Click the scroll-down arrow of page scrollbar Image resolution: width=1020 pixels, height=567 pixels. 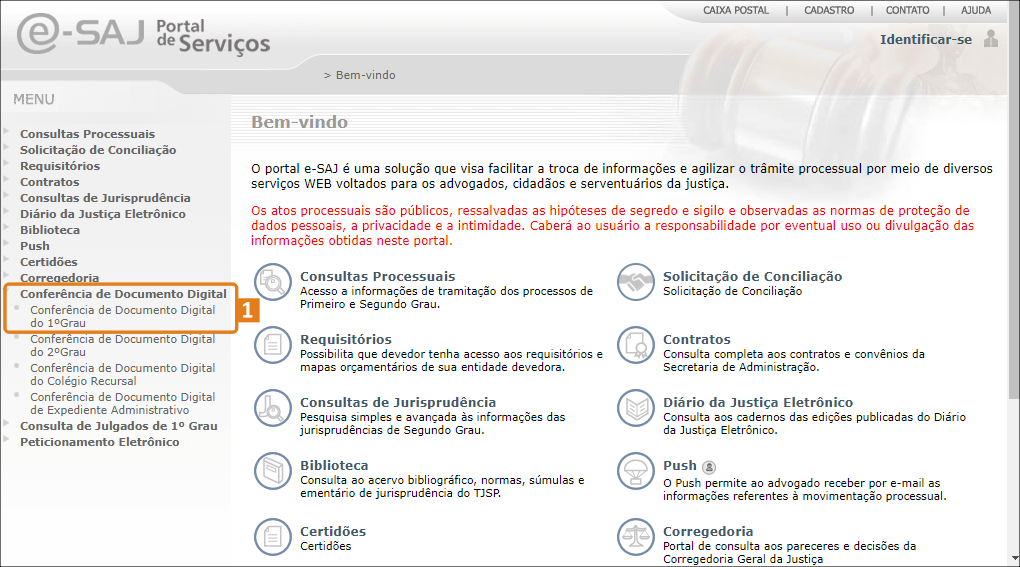pyautogui.click(x=1015, y=559)
